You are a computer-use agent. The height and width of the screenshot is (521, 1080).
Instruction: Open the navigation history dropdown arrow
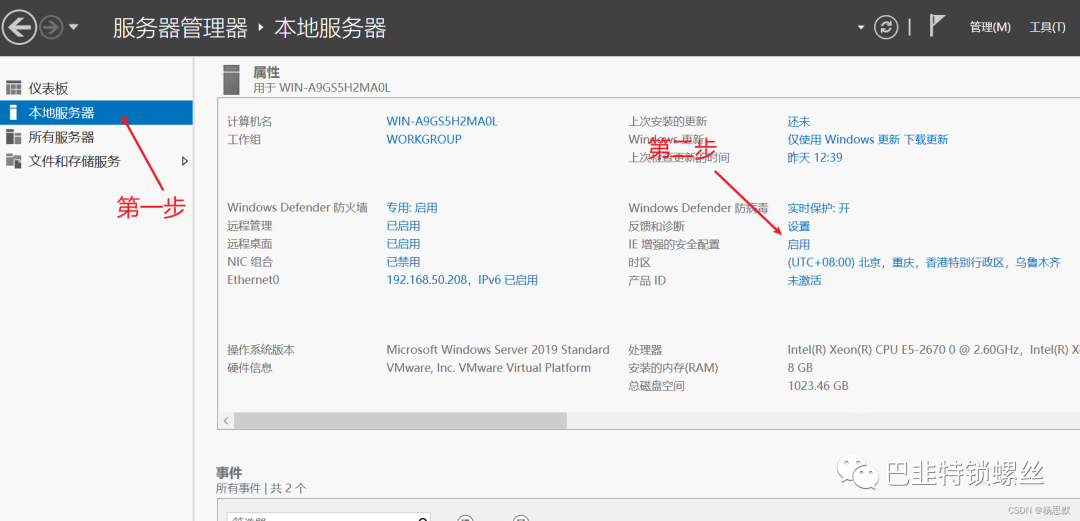tap(73, 28)
